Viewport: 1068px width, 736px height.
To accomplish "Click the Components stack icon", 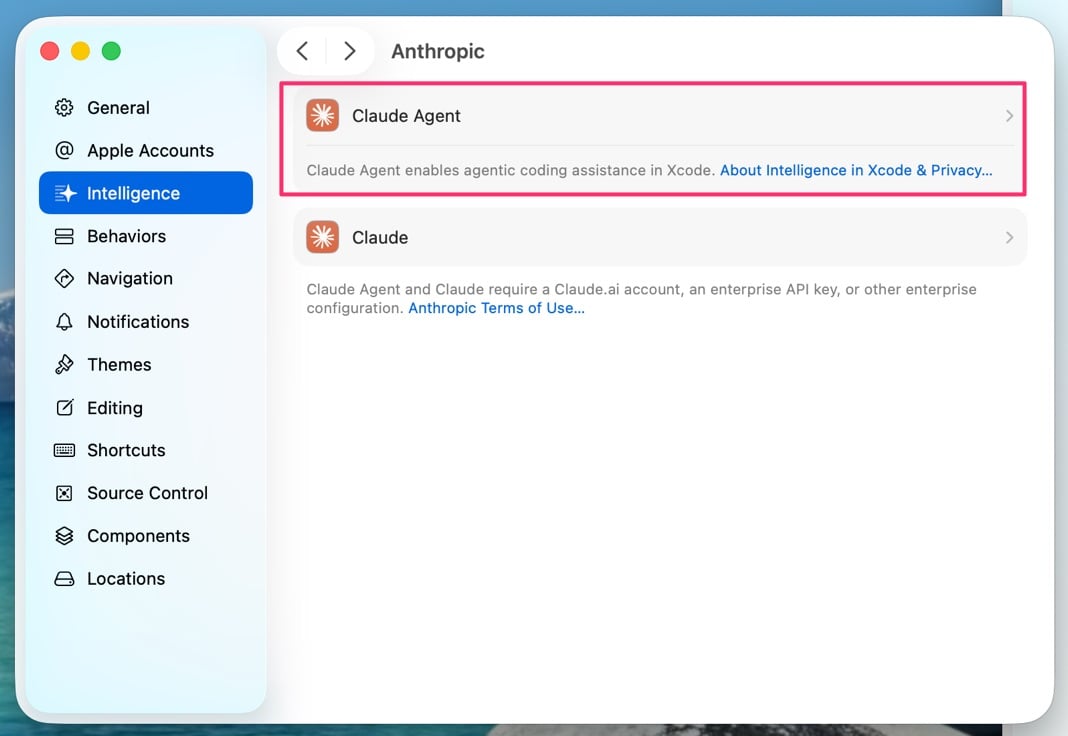I will click(64, 536).
